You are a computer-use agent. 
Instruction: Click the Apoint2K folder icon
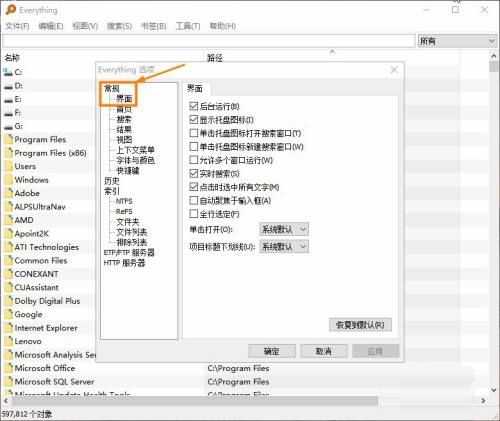pyautogui.click(x=8, y=234)
